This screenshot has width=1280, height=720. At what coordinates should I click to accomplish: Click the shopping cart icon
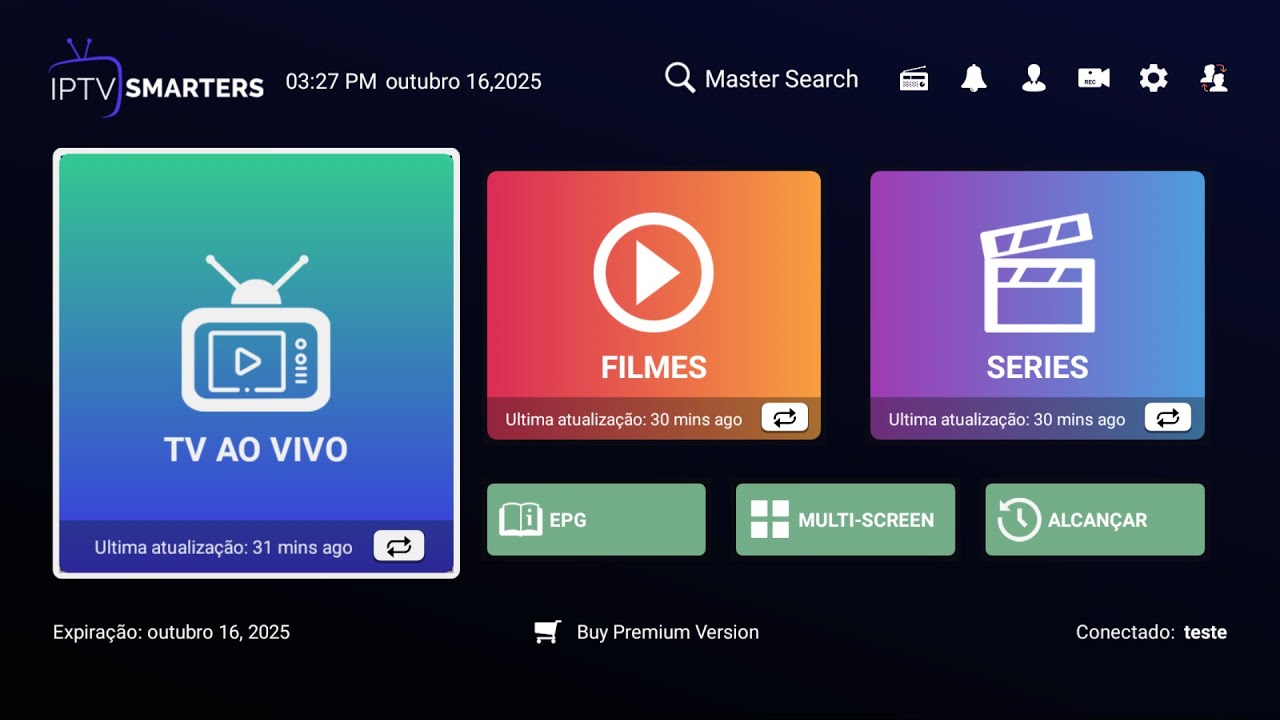point(547,632)
